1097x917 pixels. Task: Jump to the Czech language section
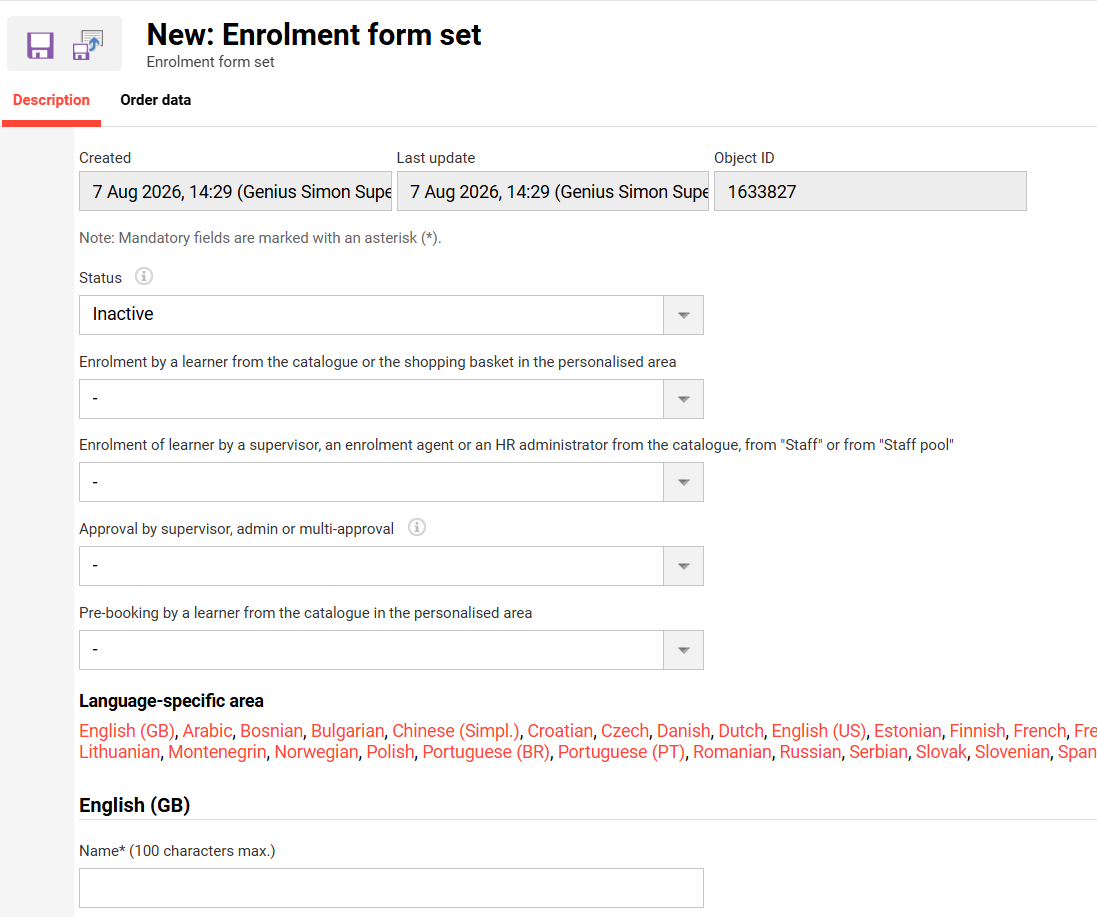tap(625, 731)
